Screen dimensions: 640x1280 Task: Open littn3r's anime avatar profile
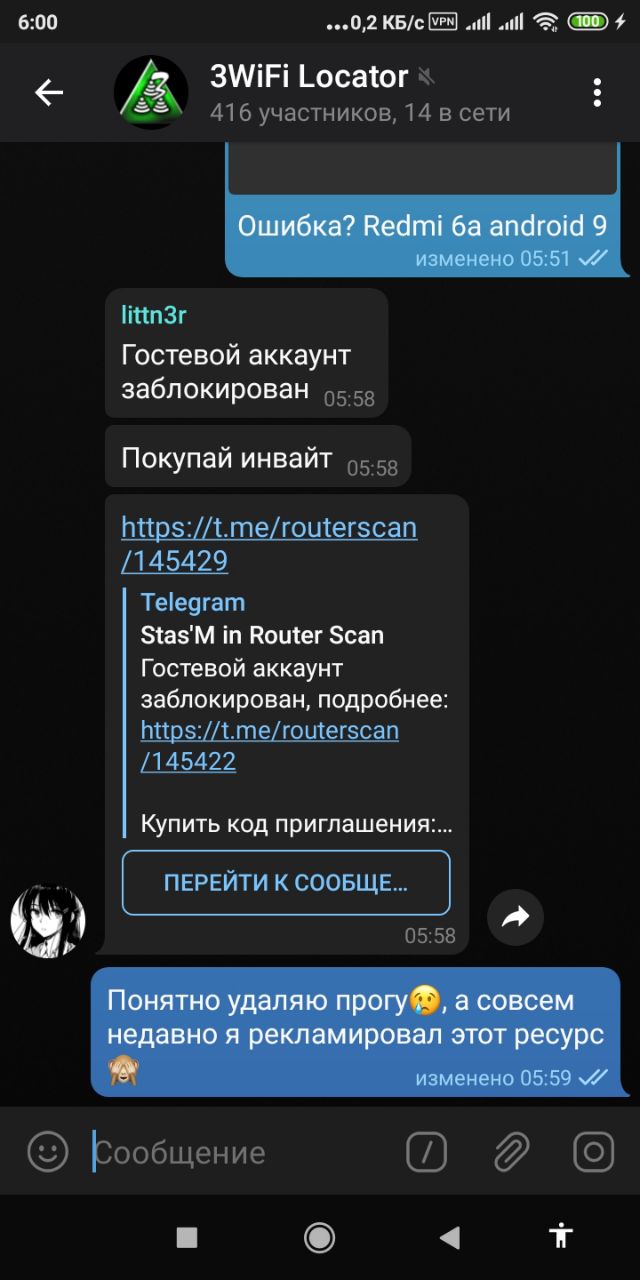click(x=48, y=920)
